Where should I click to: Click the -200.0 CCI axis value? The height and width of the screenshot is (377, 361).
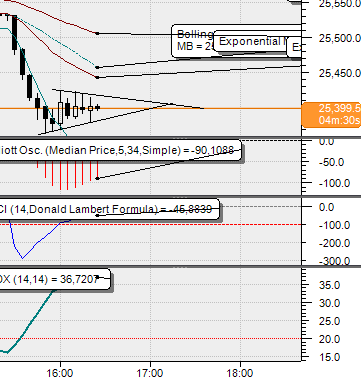pyautogui.click(x=334, y=243)
